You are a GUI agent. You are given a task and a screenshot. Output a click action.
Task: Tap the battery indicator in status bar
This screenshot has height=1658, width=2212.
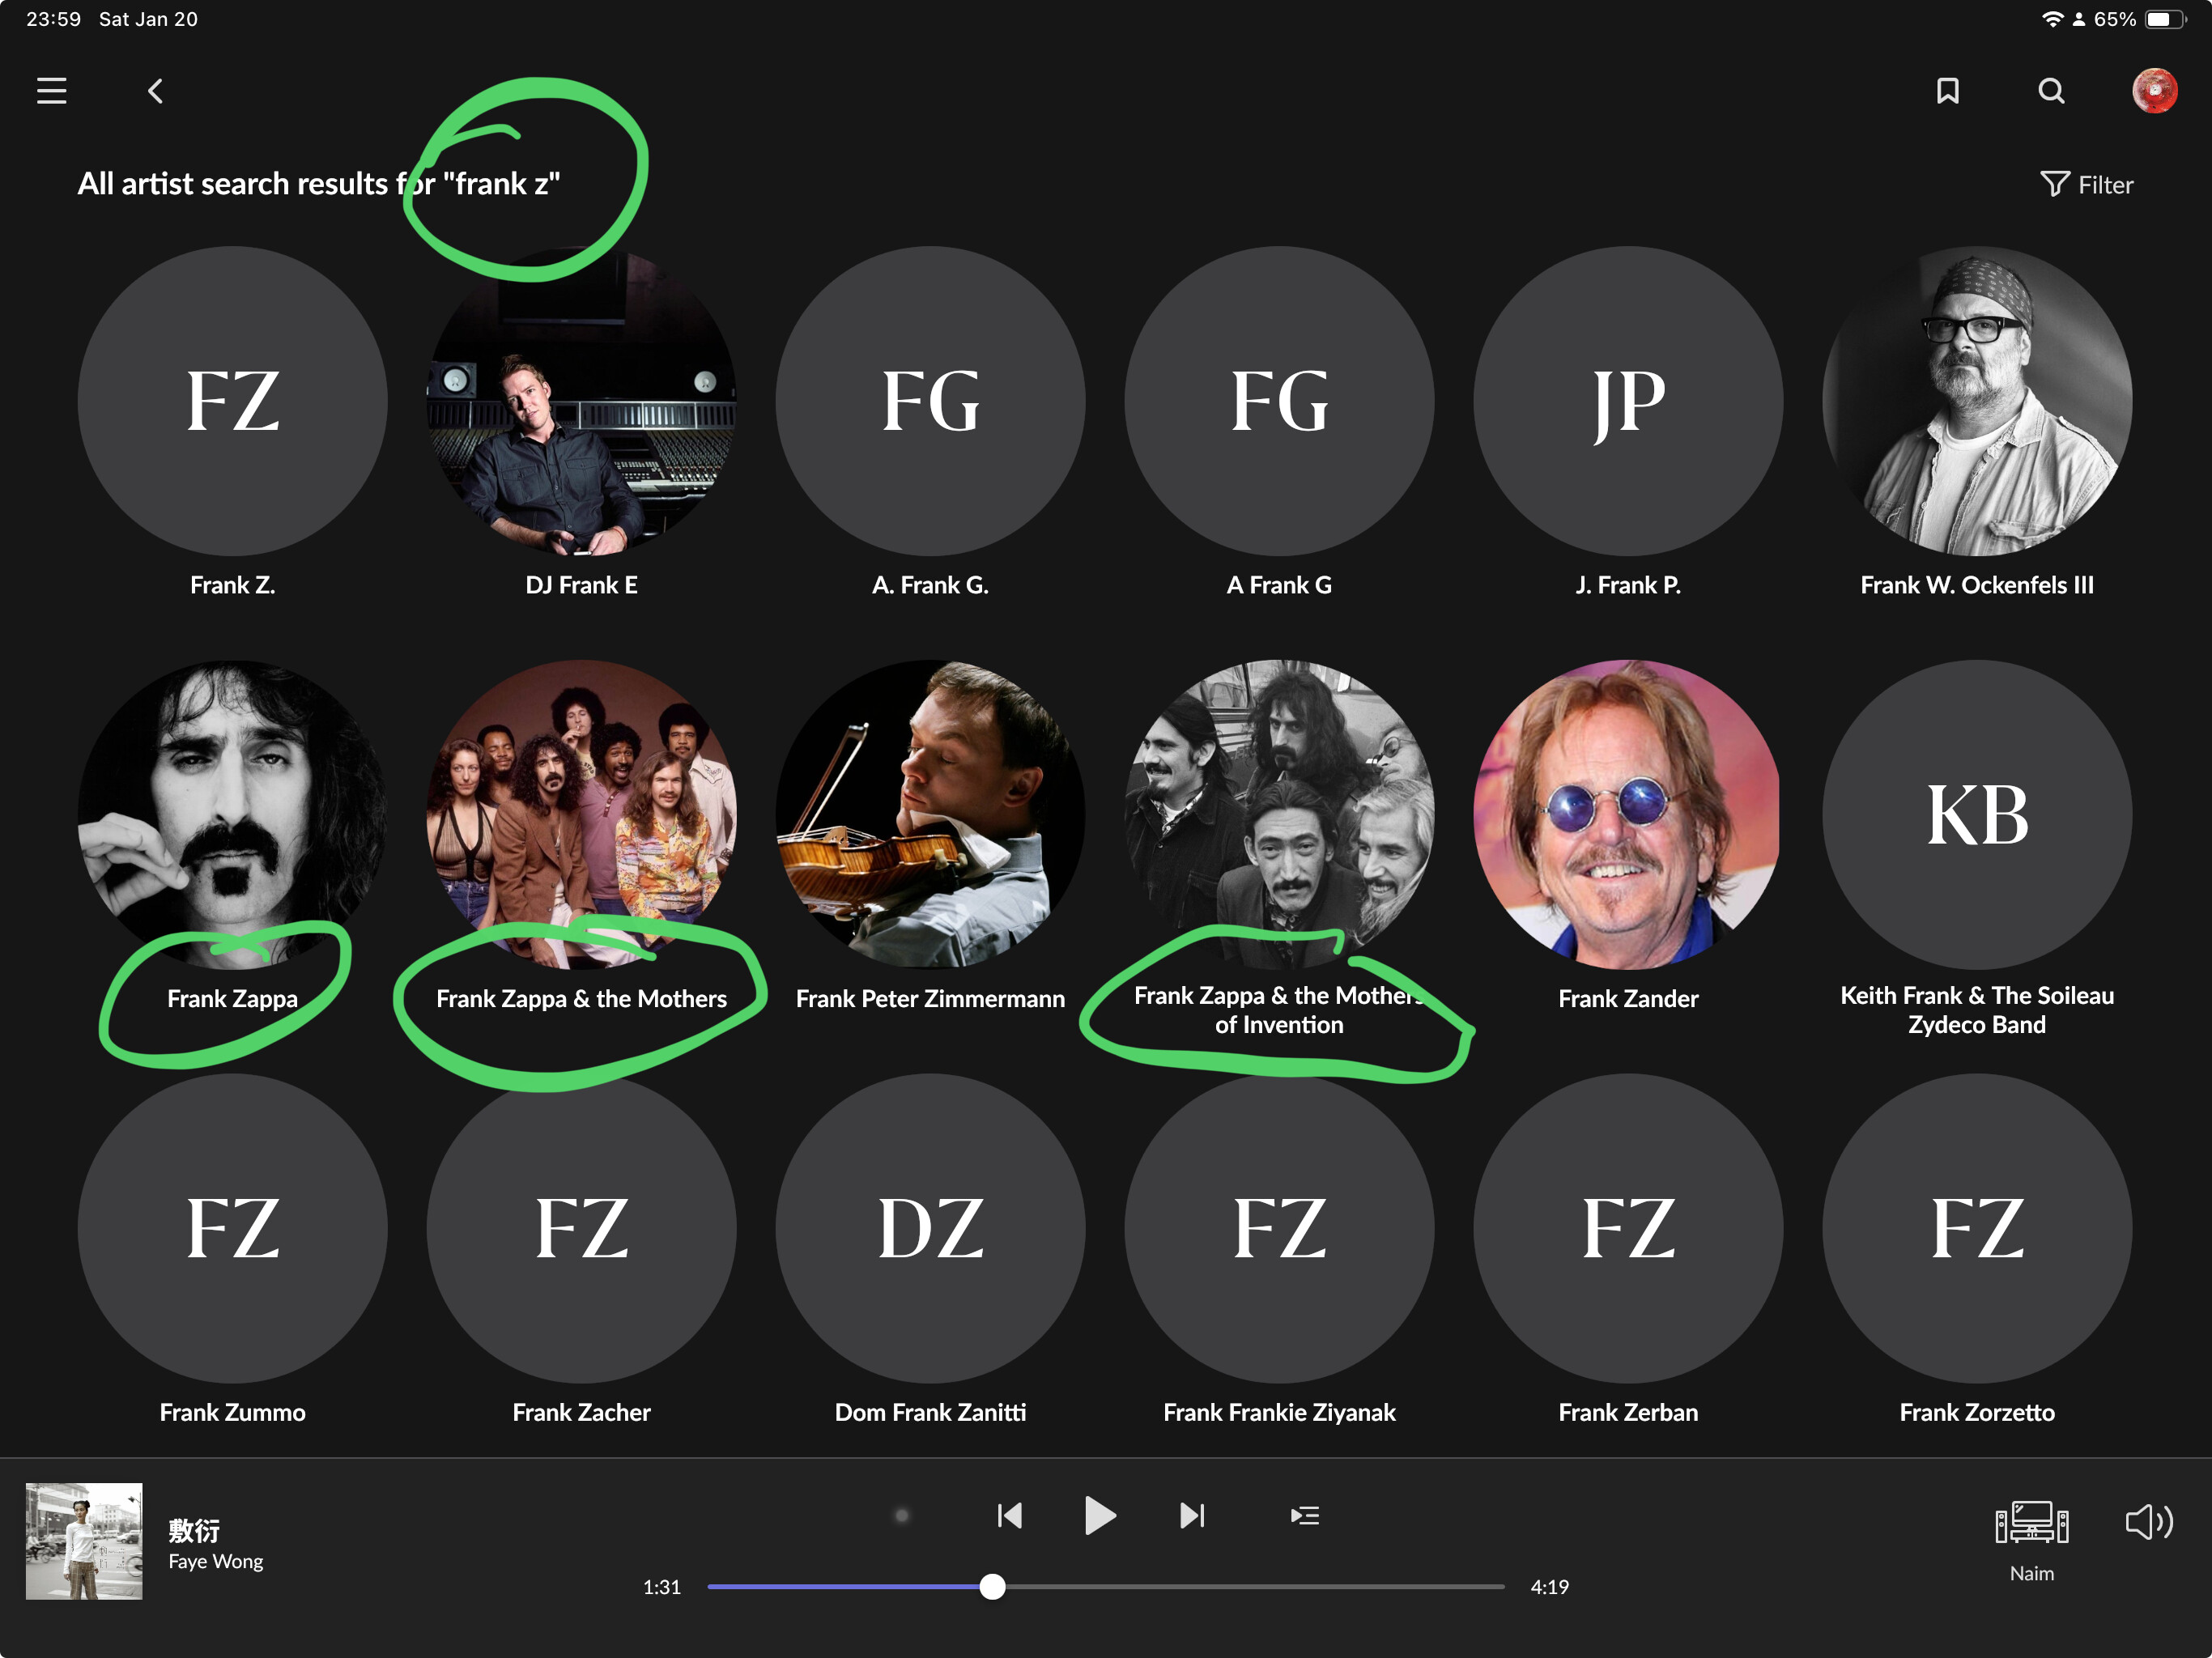pos(2165,19)
